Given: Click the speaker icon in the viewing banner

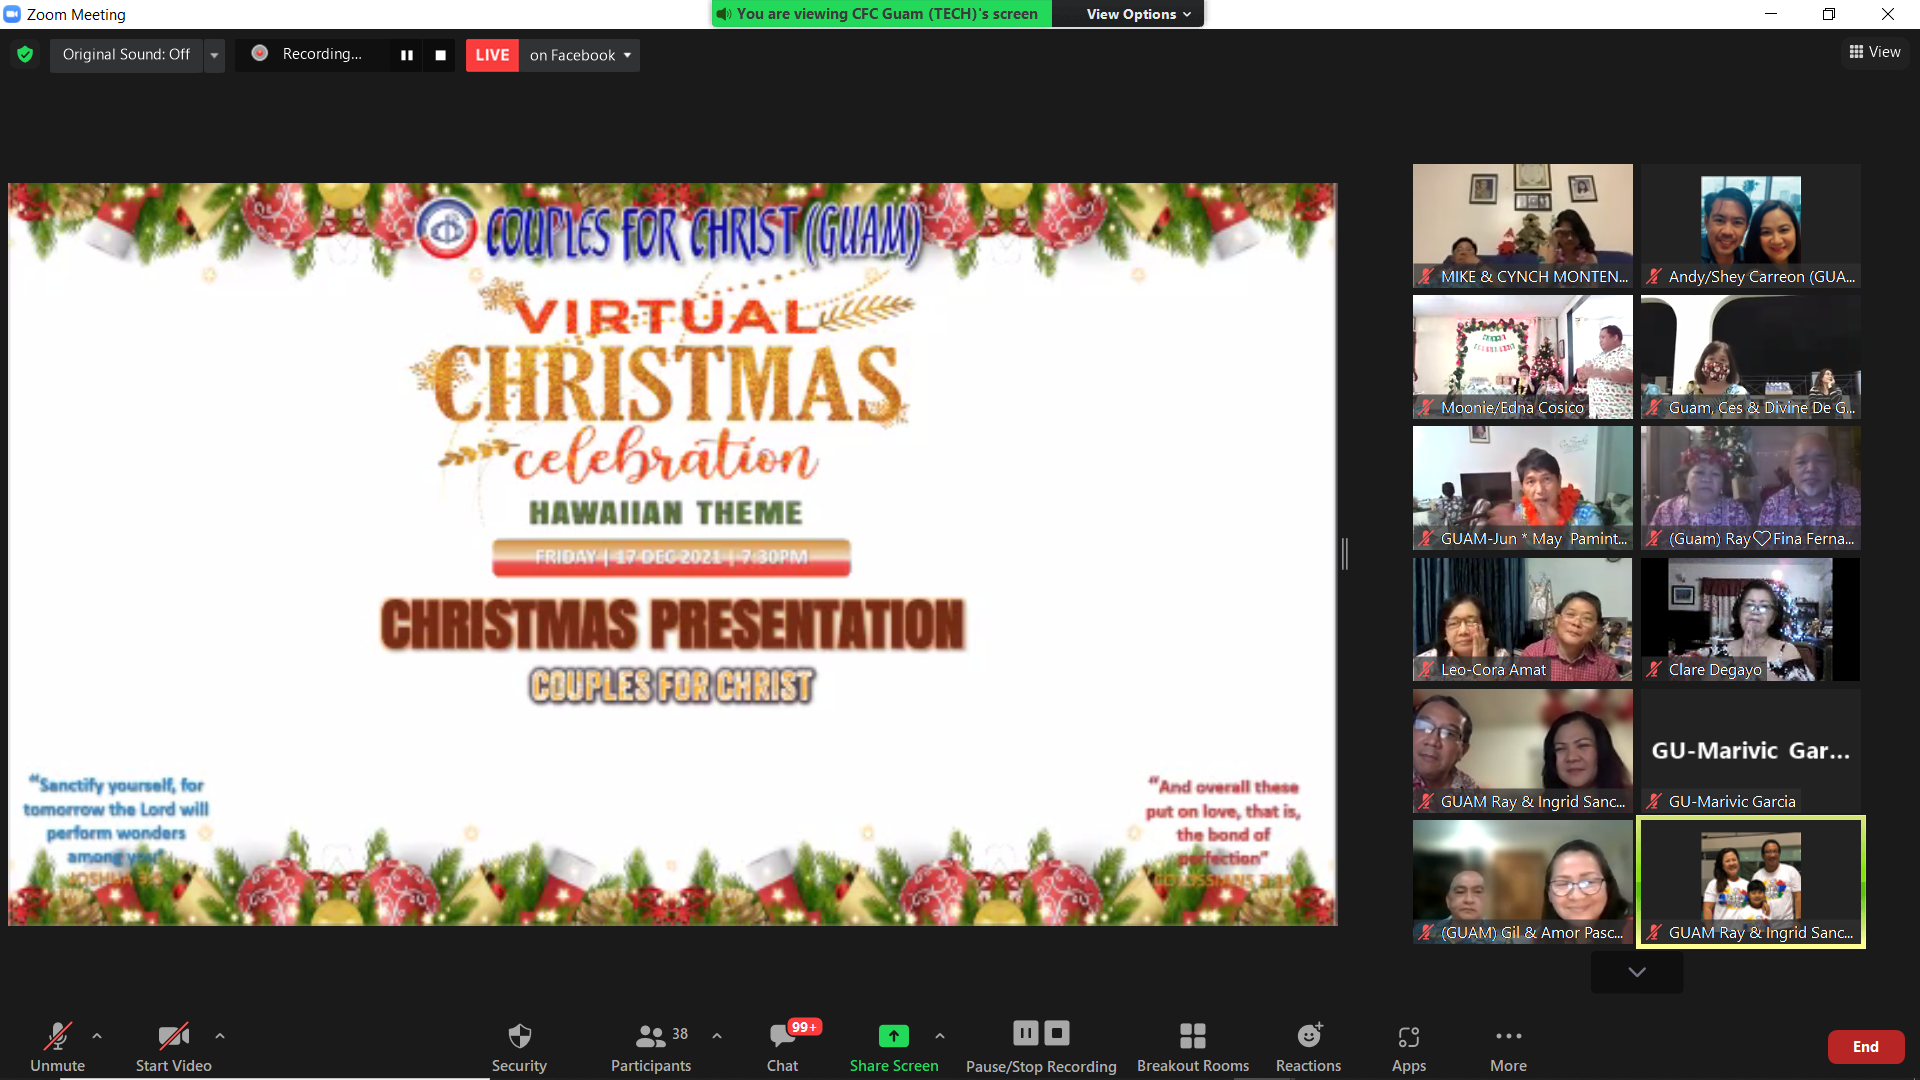Looking at the screenshot, I should (724, 14).
